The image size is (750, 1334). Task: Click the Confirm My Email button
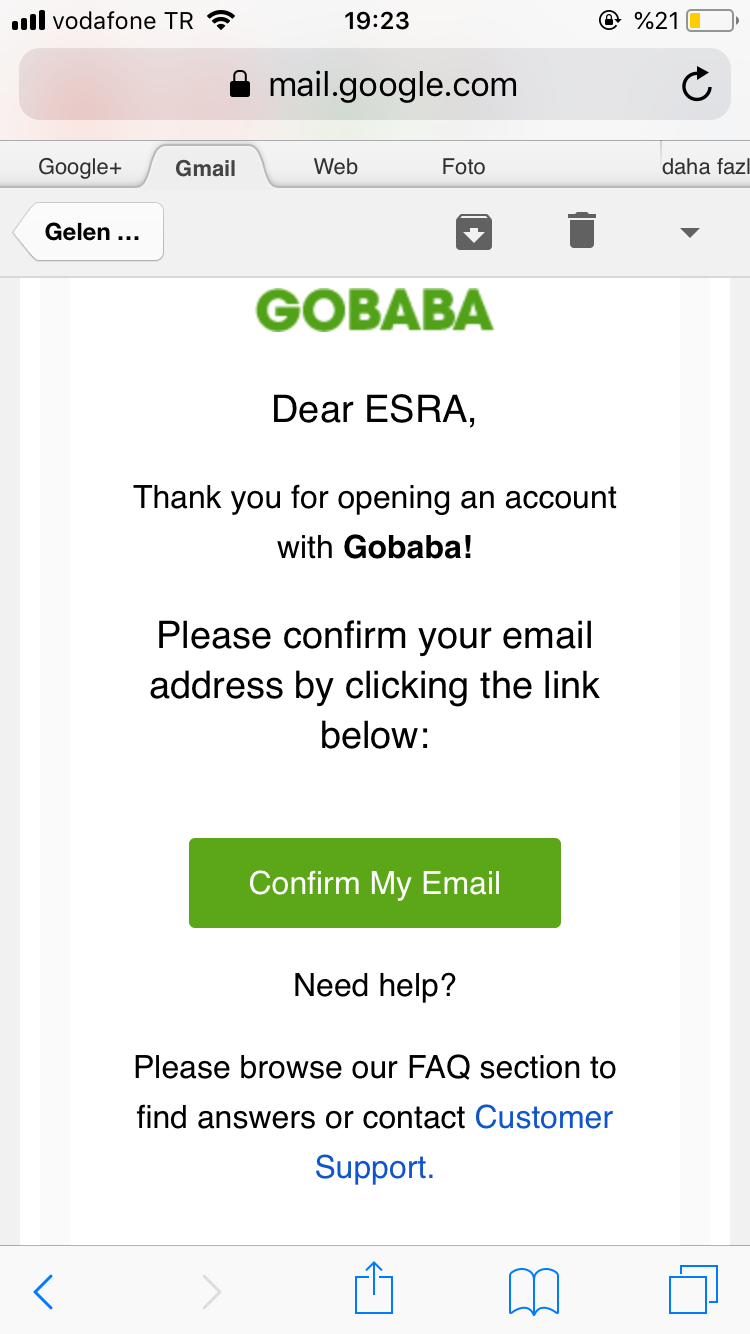tap(375, 883)
